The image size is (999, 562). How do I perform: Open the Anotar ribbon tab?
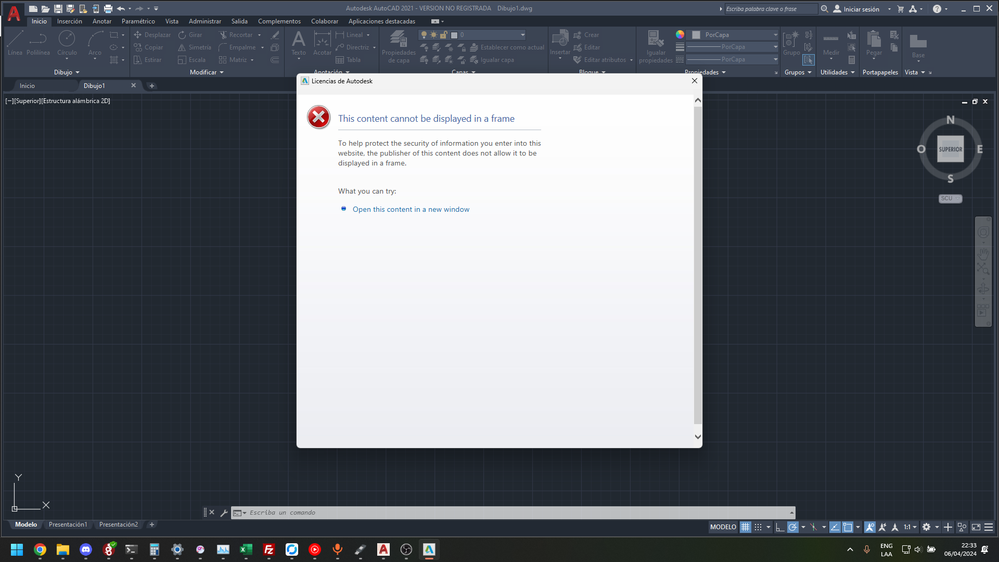(102, 21)
